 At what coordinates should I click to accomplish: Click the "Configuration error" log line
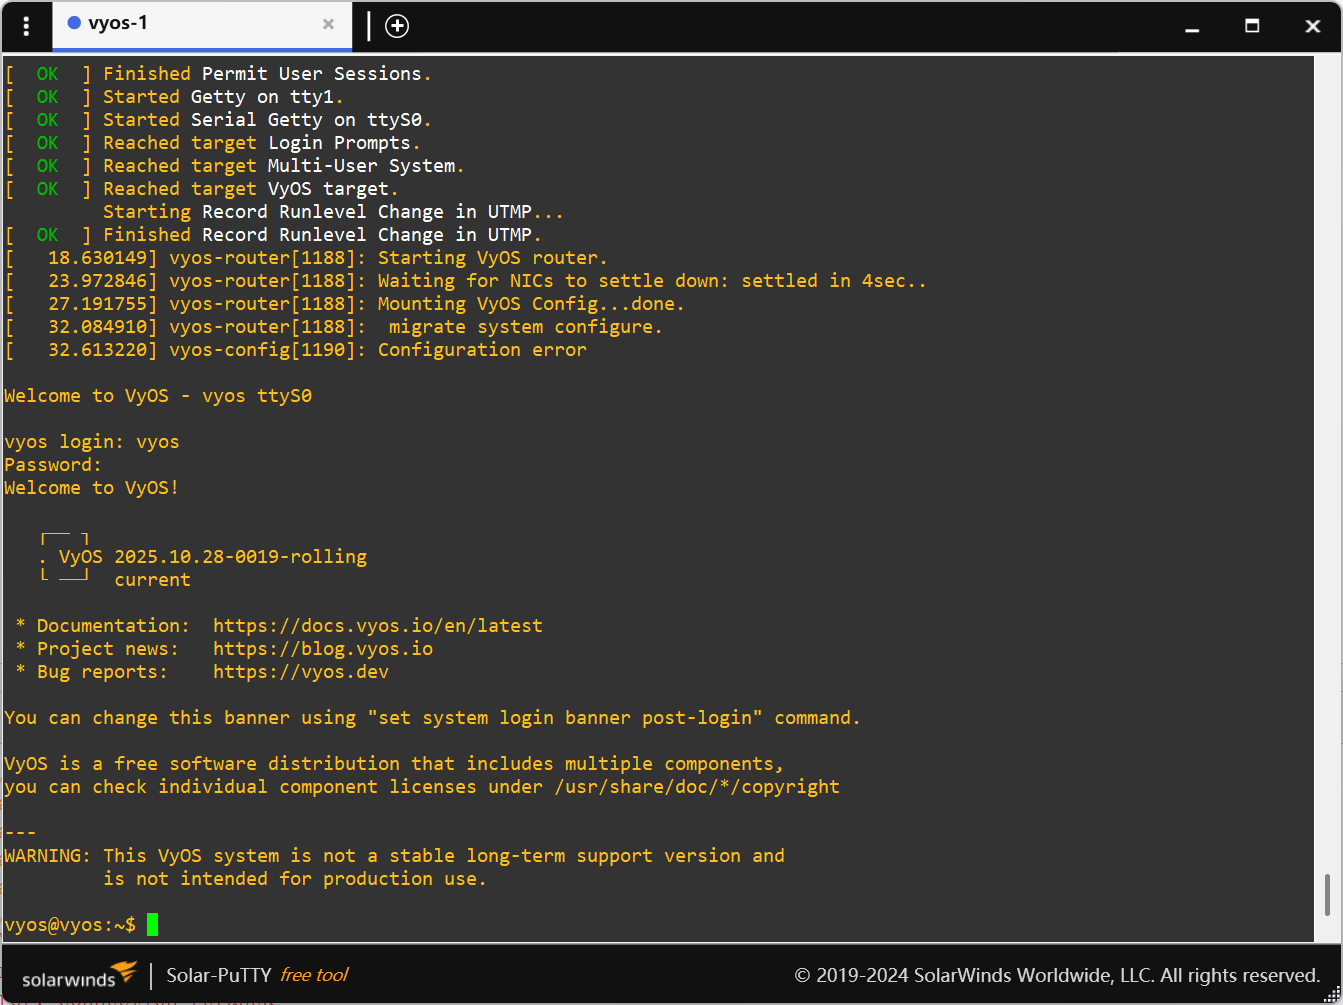pyautogui.click(x=481, y=350)
